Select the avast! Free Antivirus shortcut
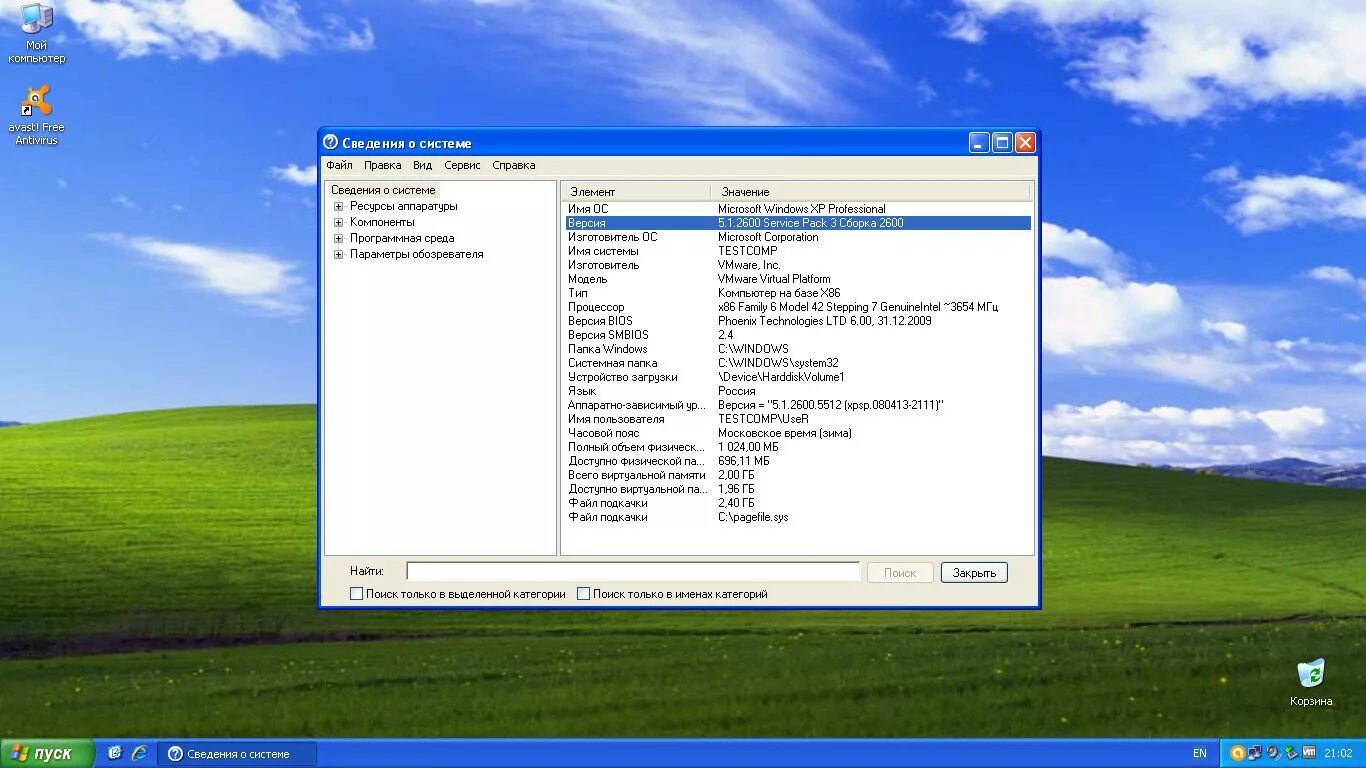This screenshot has width=1366, height=768. pos(37,115)
